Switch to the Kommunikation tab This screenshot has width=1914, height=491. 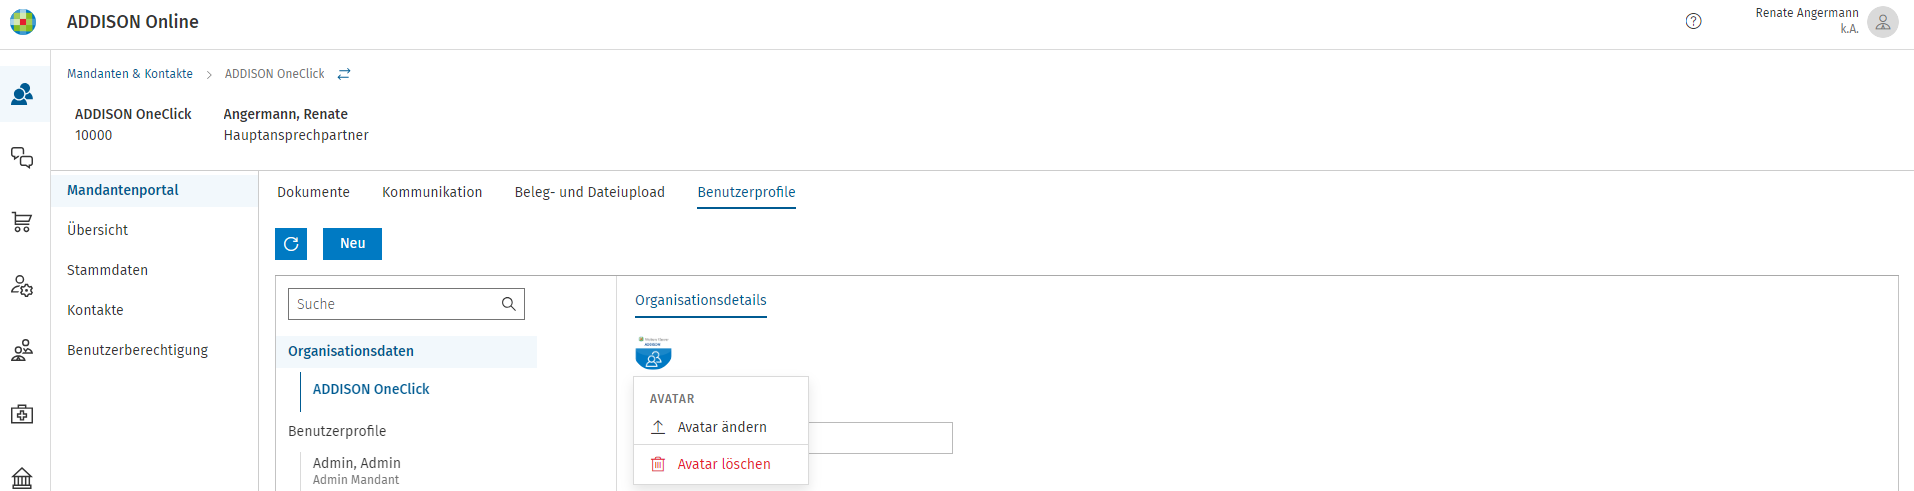[x=432, y=192]
